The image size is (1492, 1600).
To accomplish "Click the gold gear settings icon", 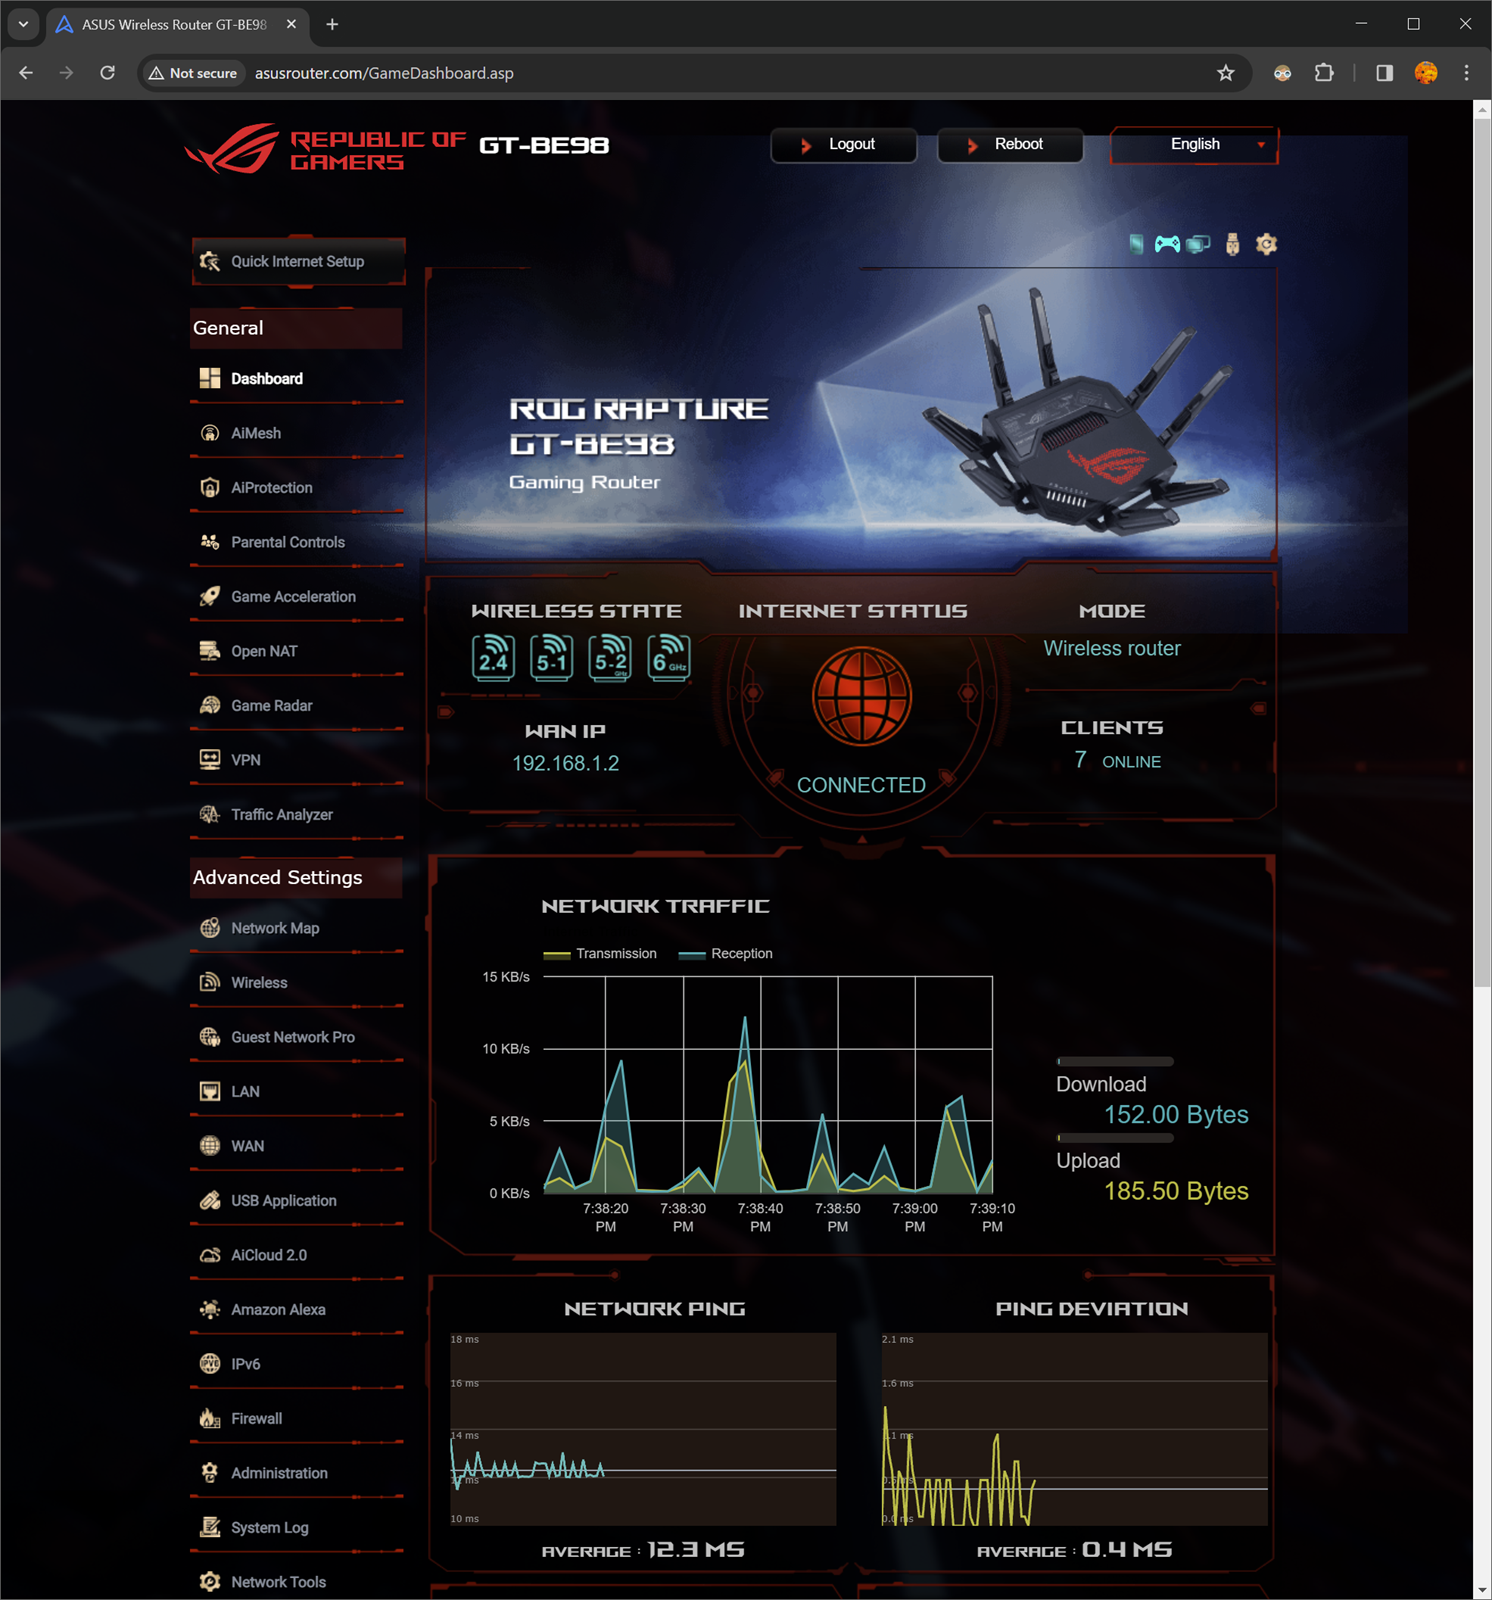I will click(1266, 244).
